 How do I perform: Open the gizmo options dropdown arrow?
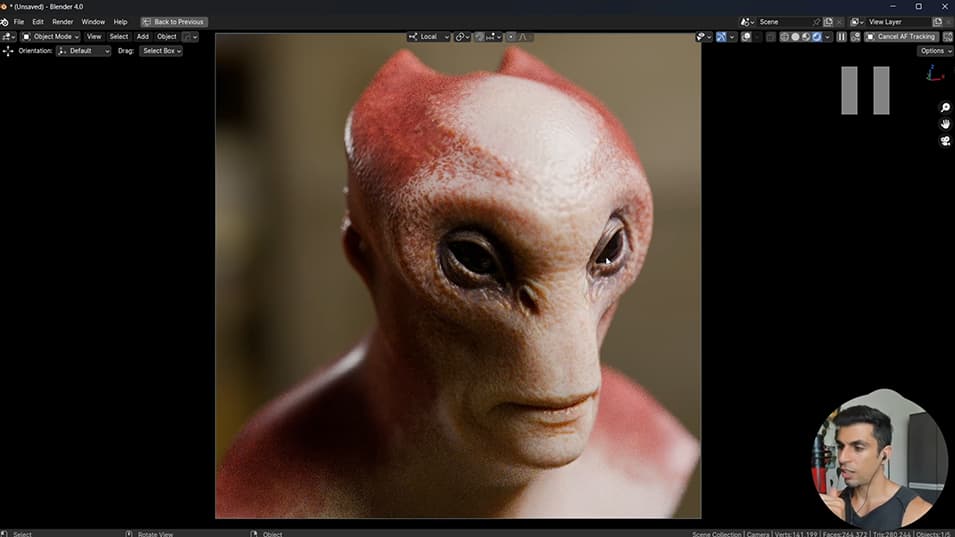pos(732,37)
